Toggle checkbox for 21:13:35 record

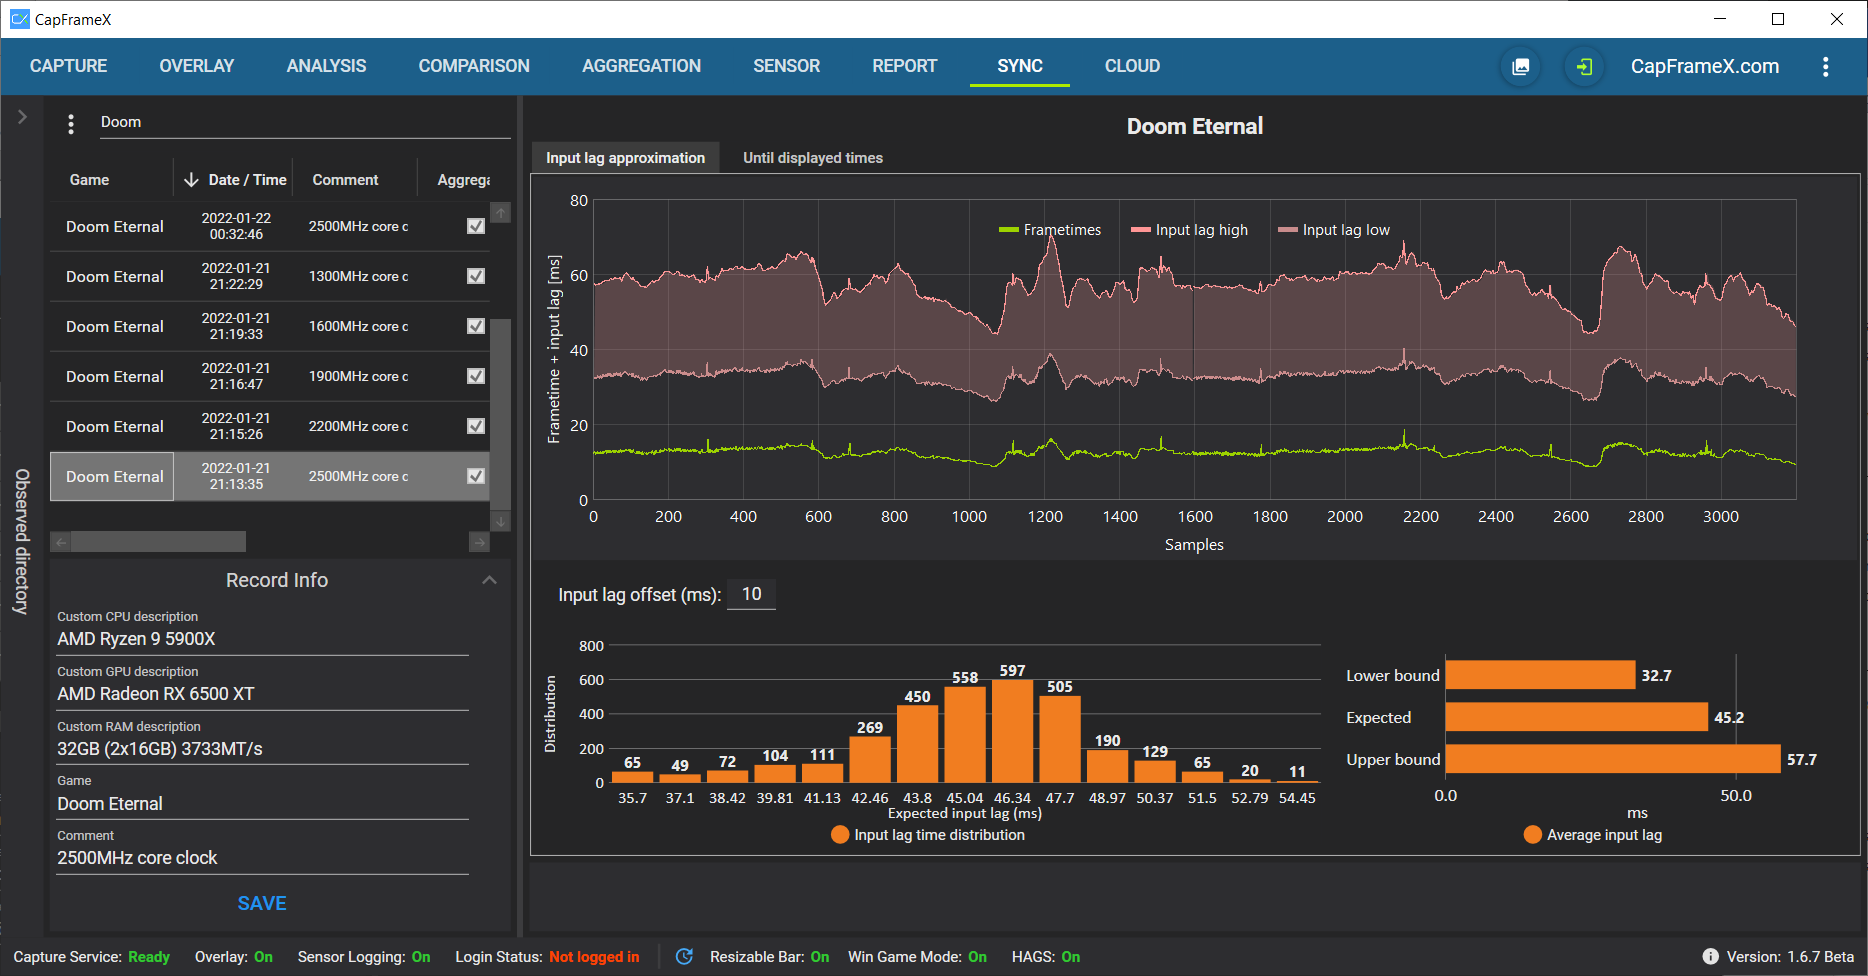476,476
